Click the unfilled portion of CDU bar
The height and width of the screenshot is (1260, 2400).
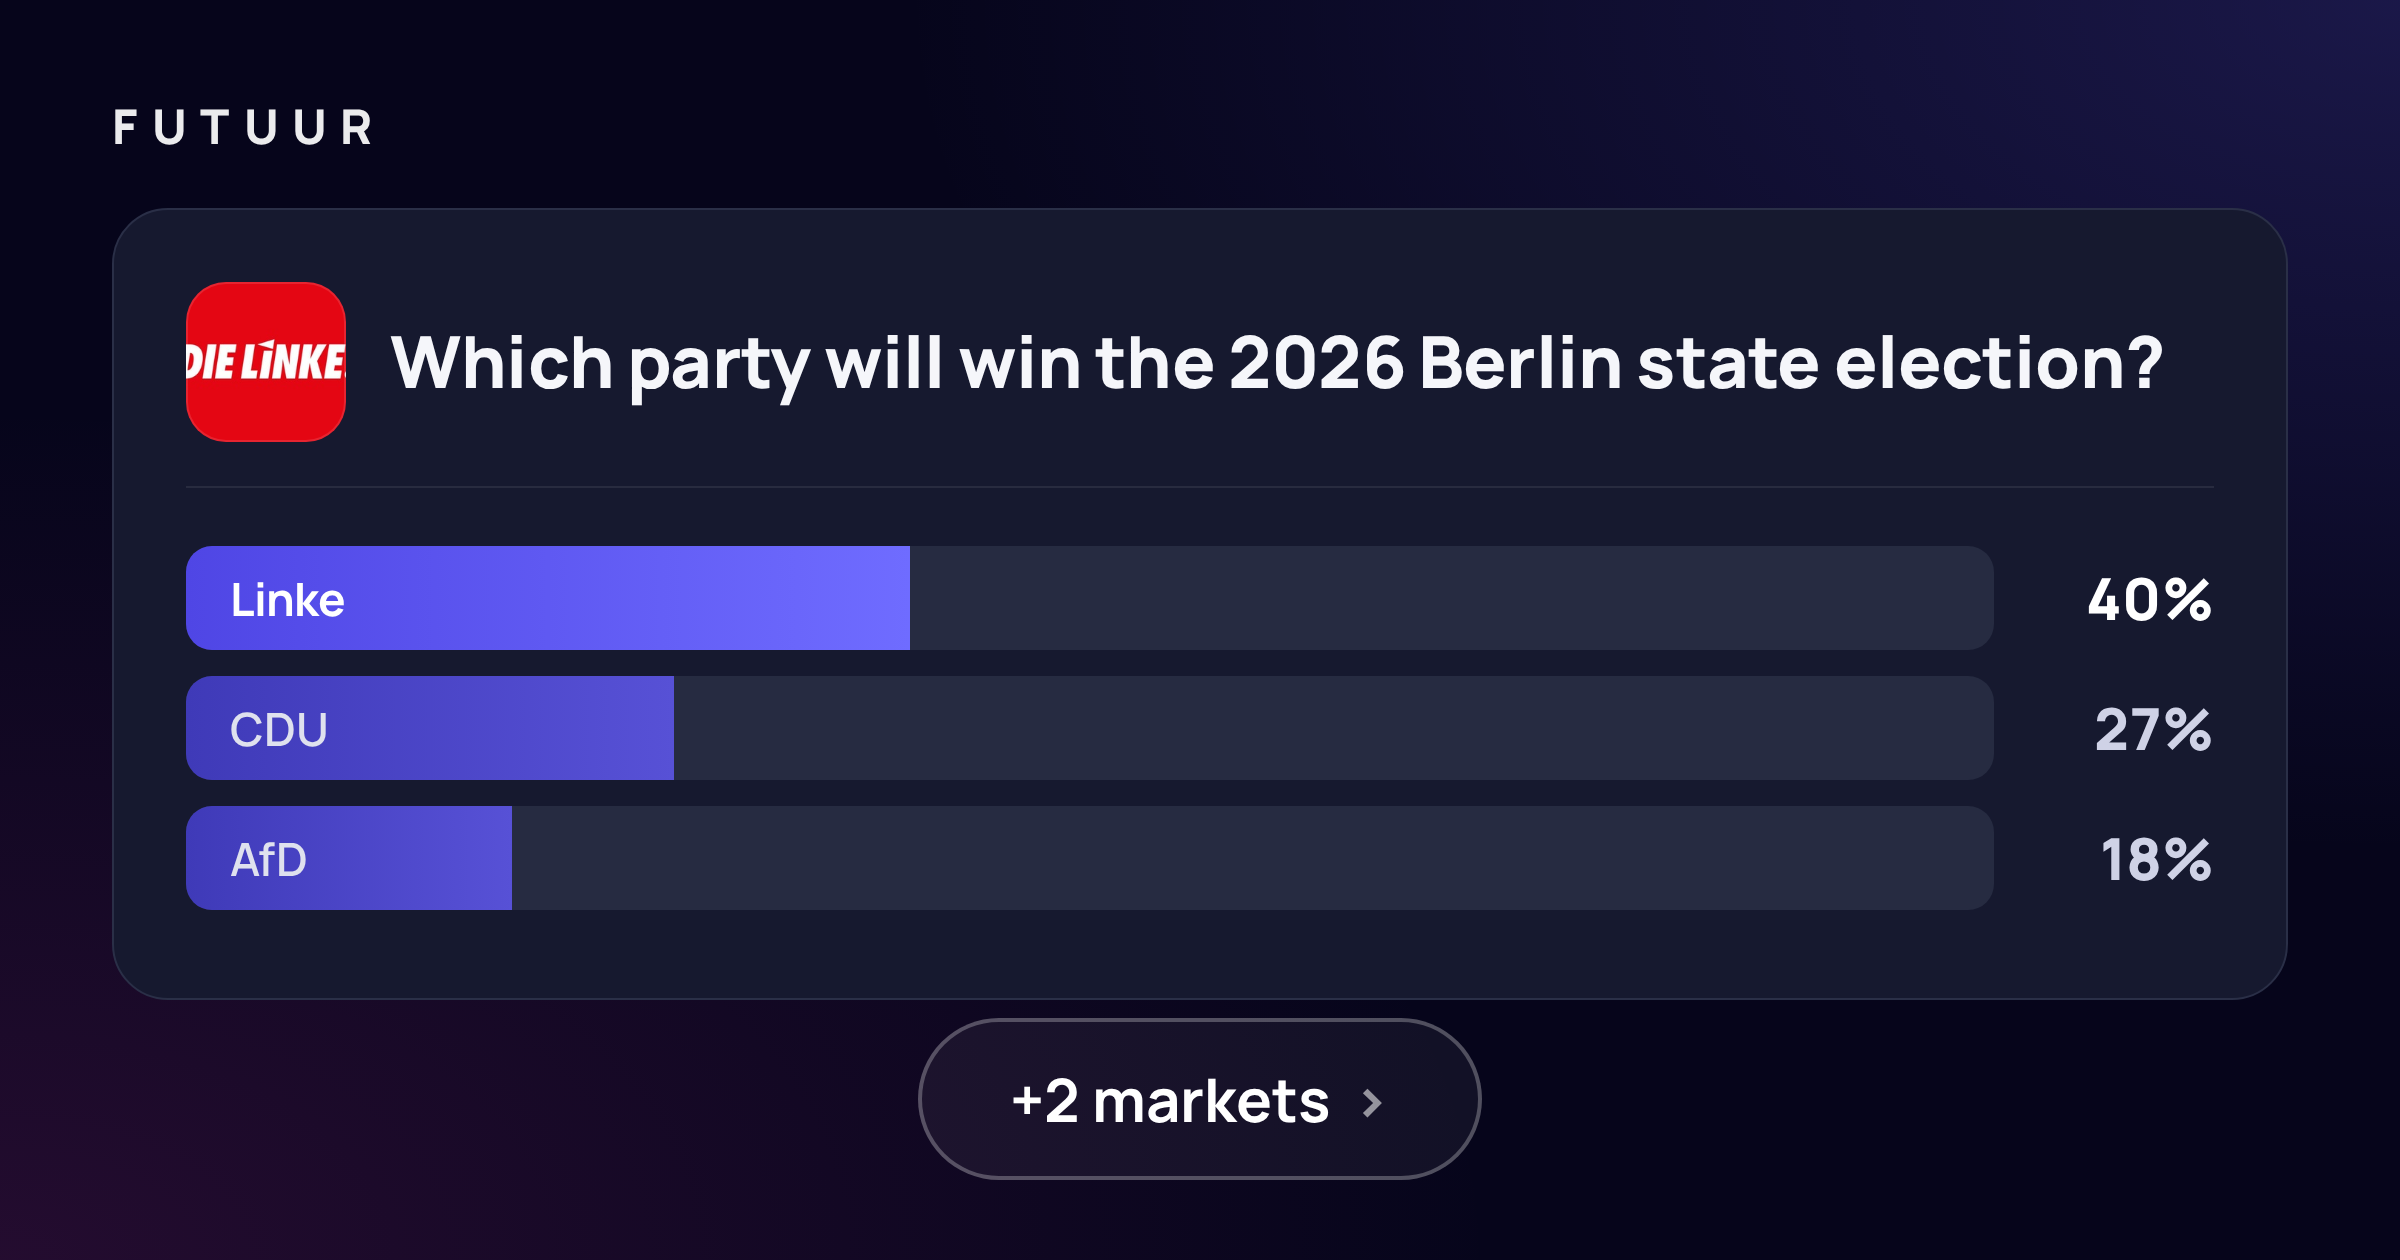(x=1334, y=728)
